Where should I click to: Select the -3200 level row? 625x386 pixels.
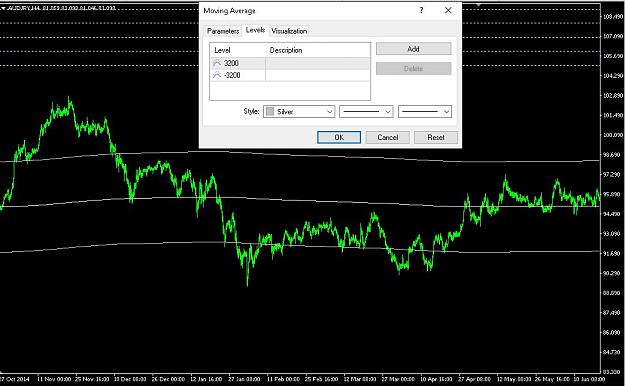pyautogui.click(x=290, y=75)
